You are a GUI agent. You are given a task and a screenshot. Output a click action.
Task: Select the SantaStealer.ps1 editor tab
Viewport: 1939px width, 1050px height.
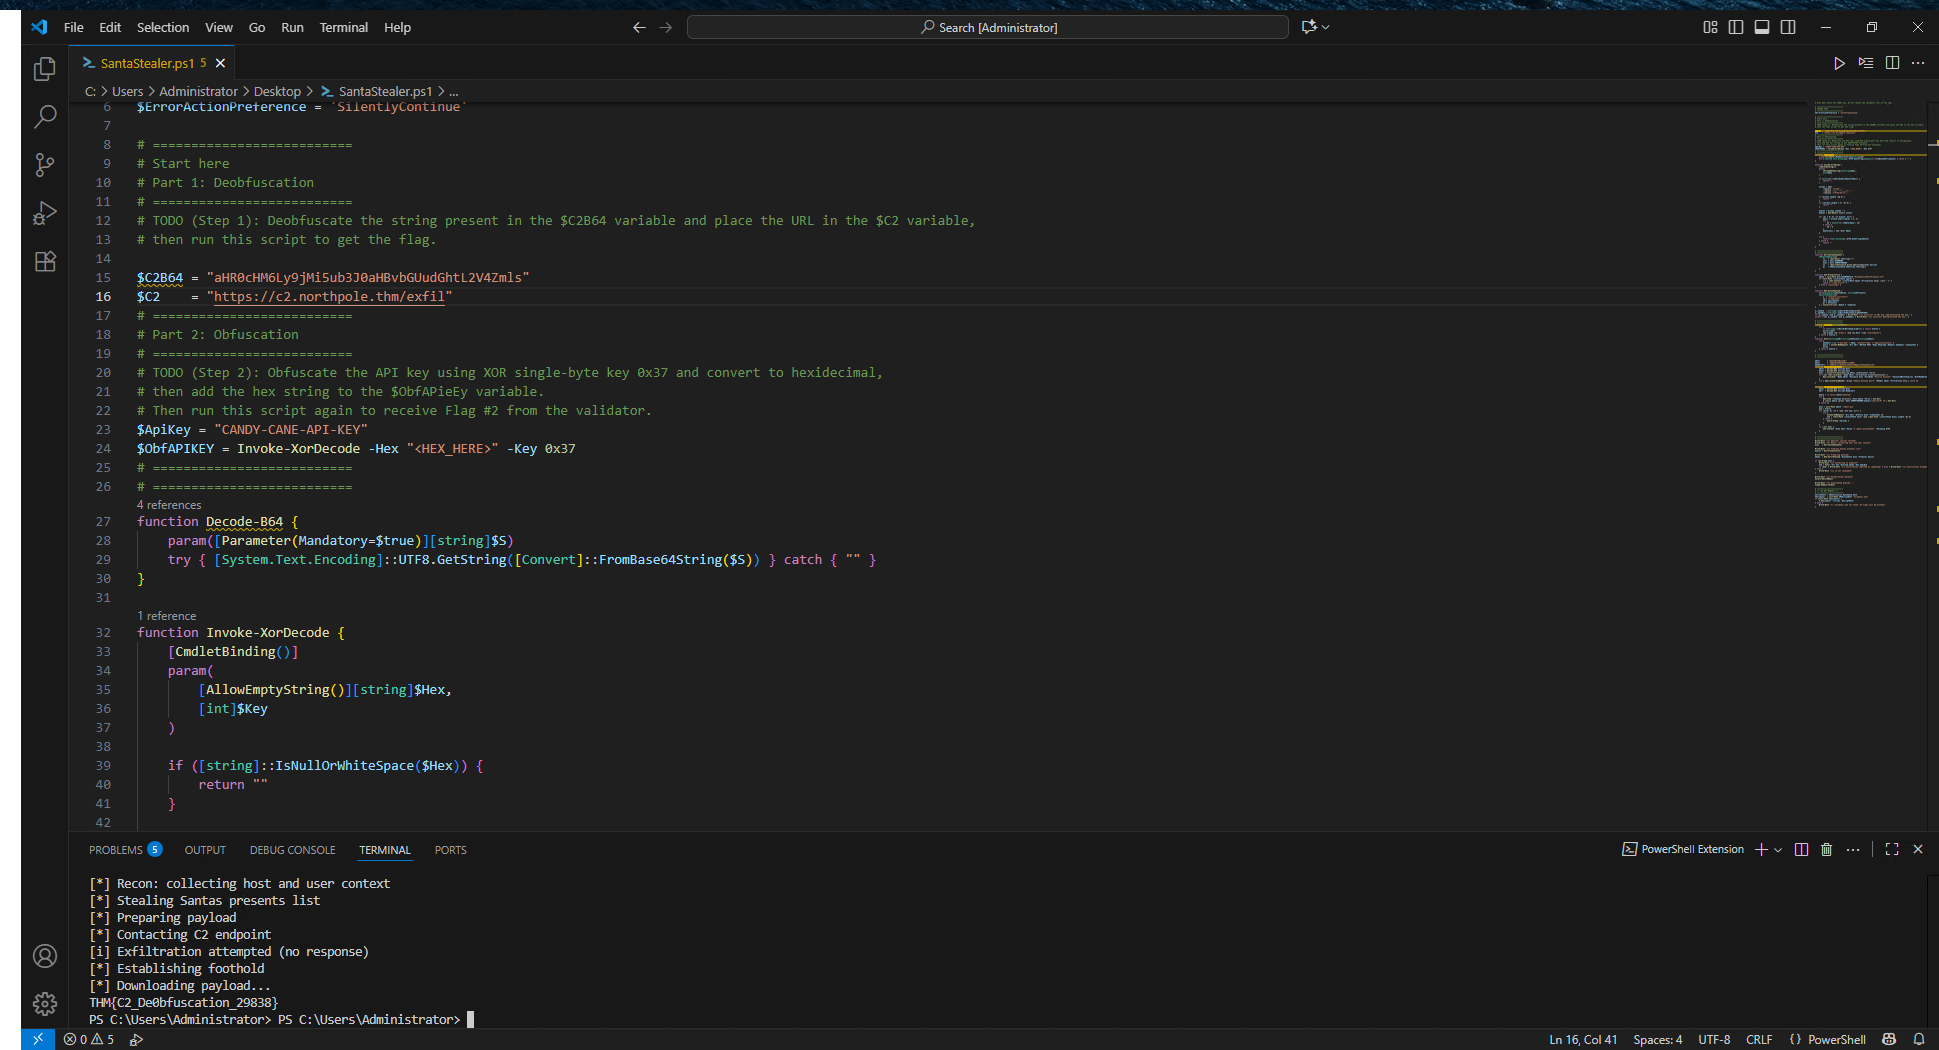click(147, 63)
